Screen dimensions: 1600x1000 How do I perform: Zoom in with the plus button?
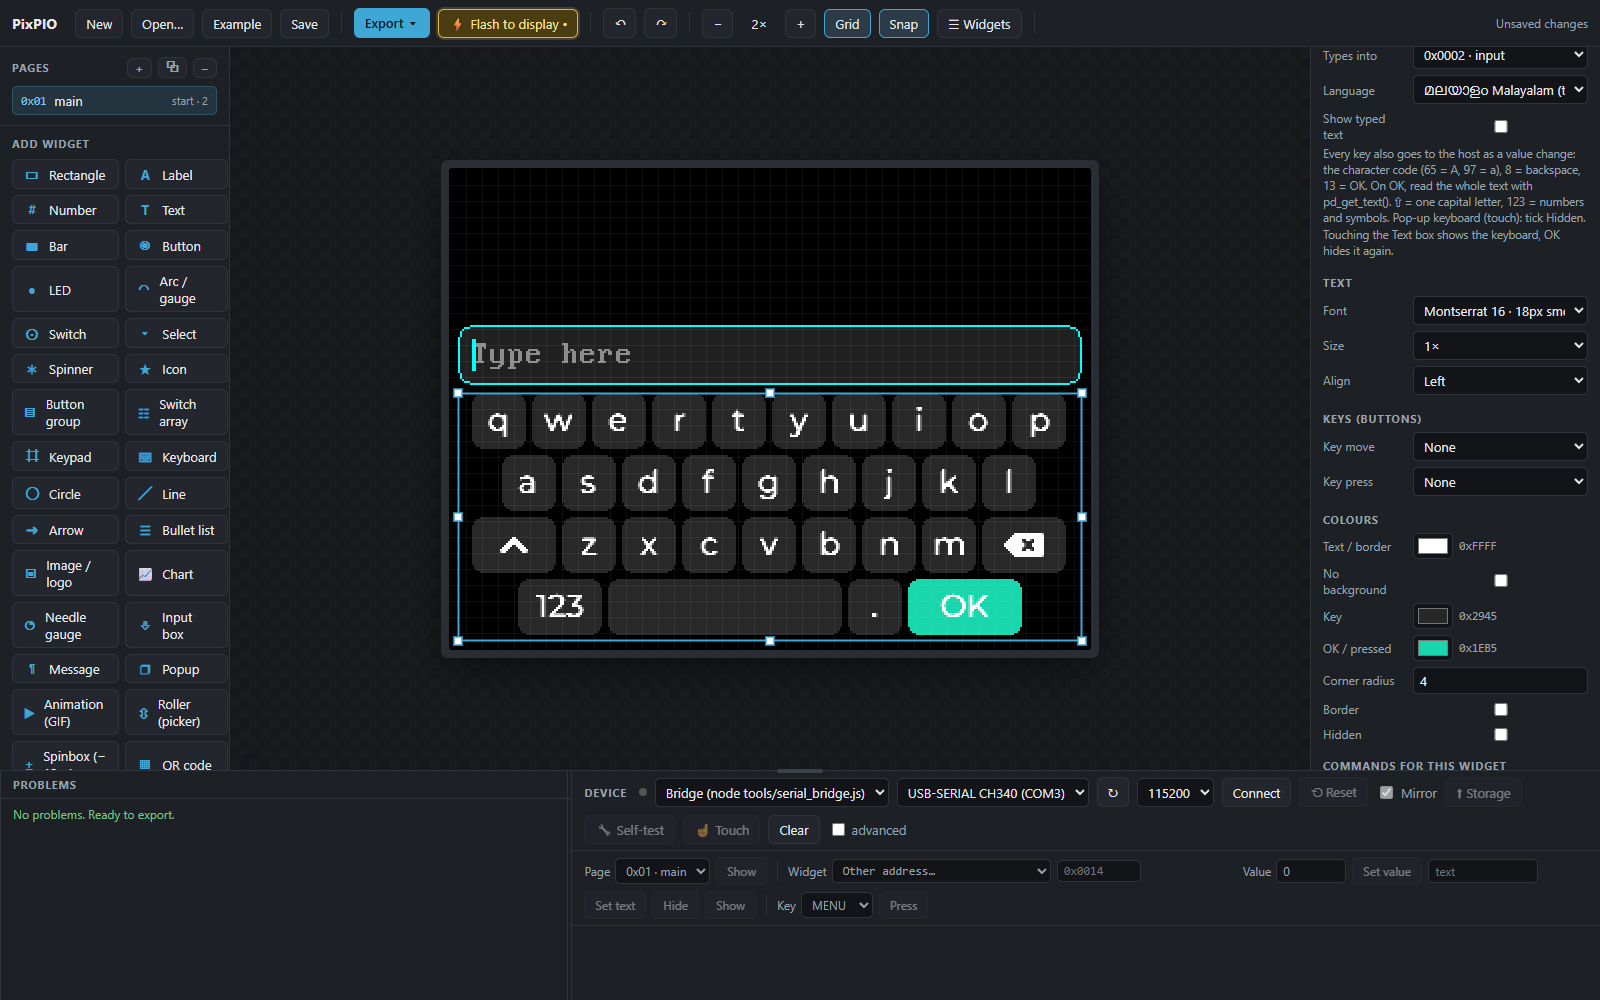800,24
